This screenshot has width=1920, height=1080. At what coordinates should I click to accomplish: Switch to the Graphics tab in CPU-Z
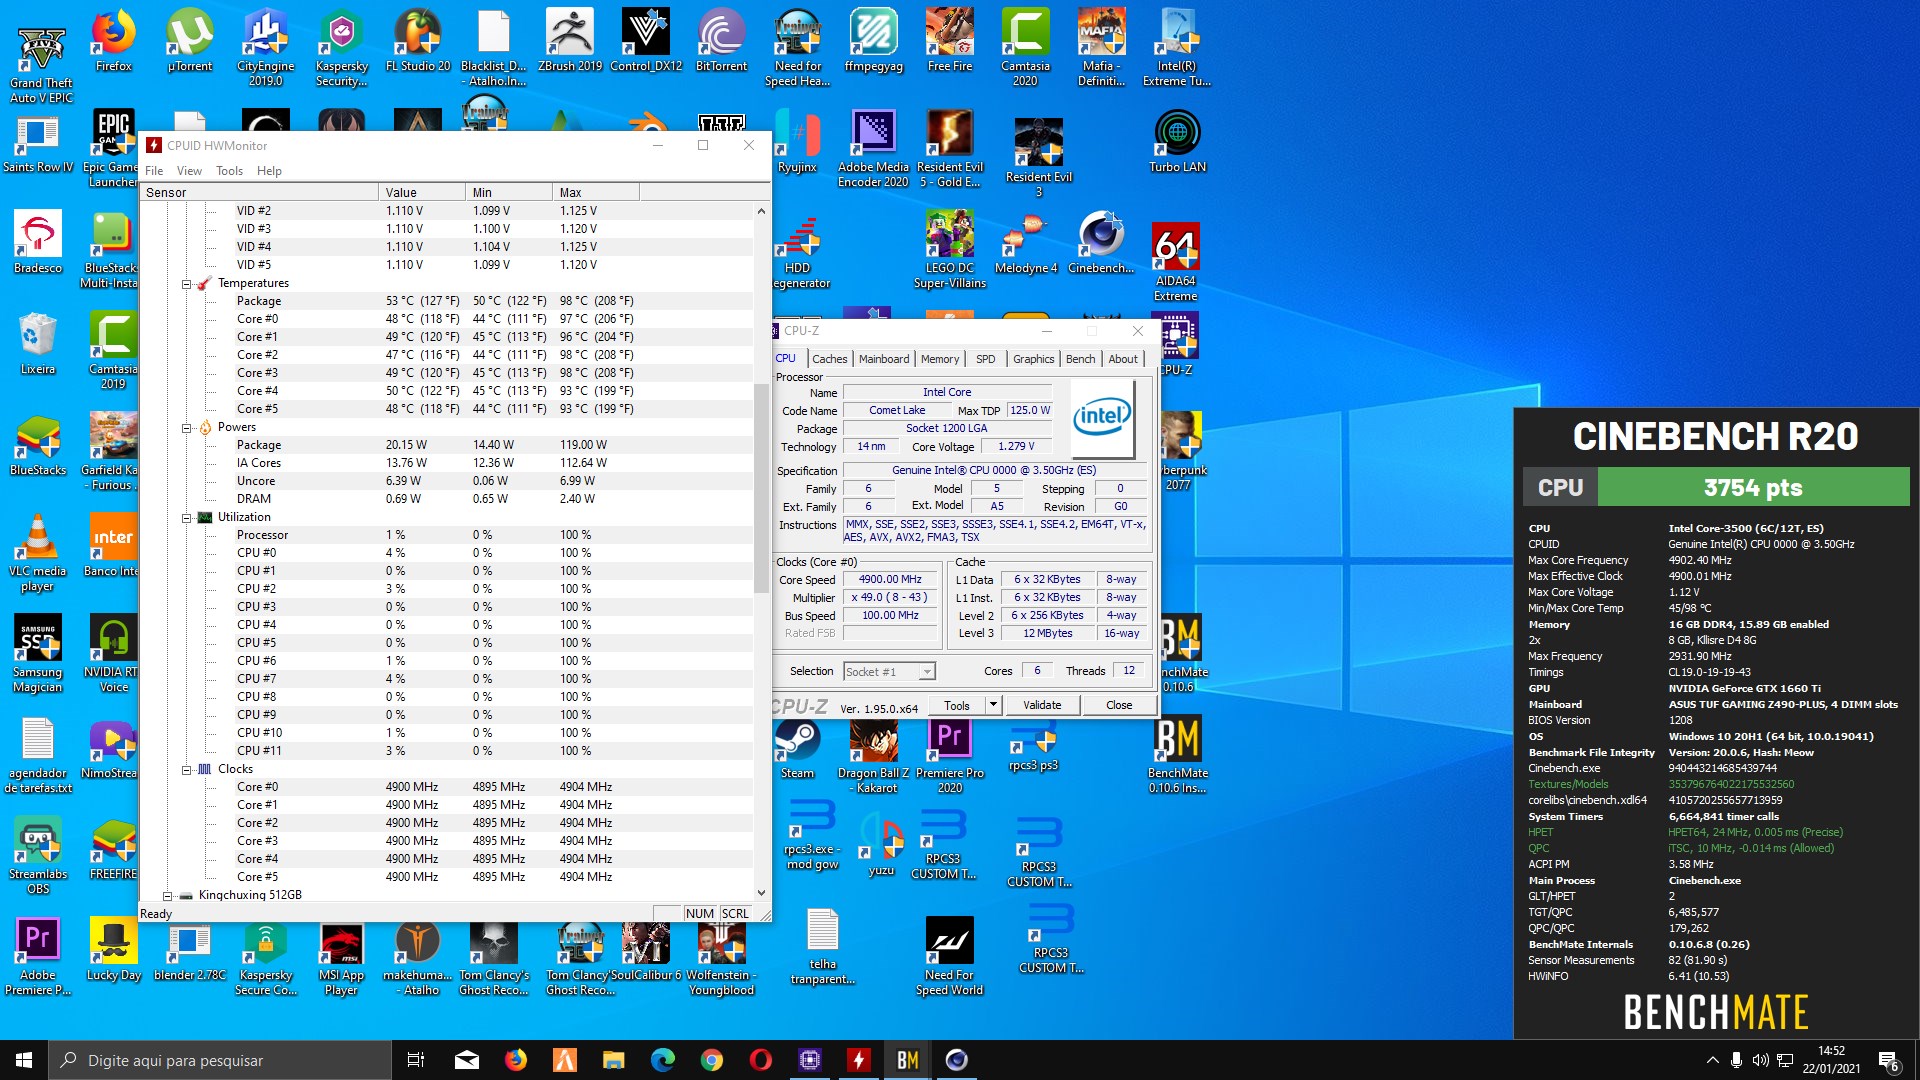(1033, 359)
